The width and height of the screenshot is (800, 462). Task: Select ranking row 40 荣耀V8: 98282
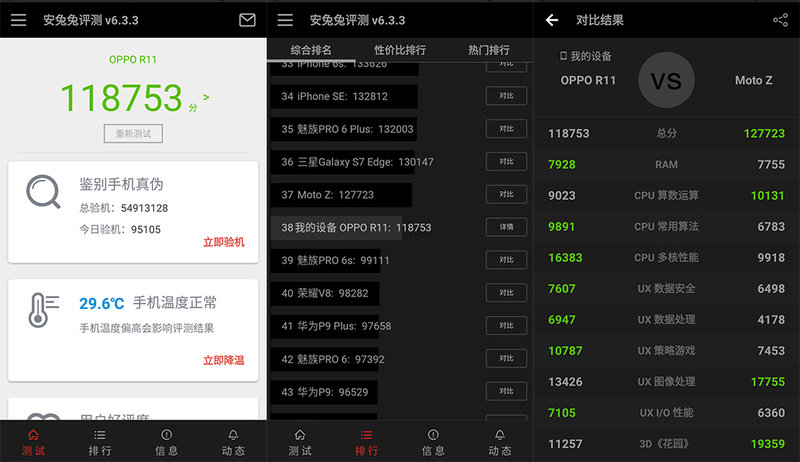click(x=325, y=293)
